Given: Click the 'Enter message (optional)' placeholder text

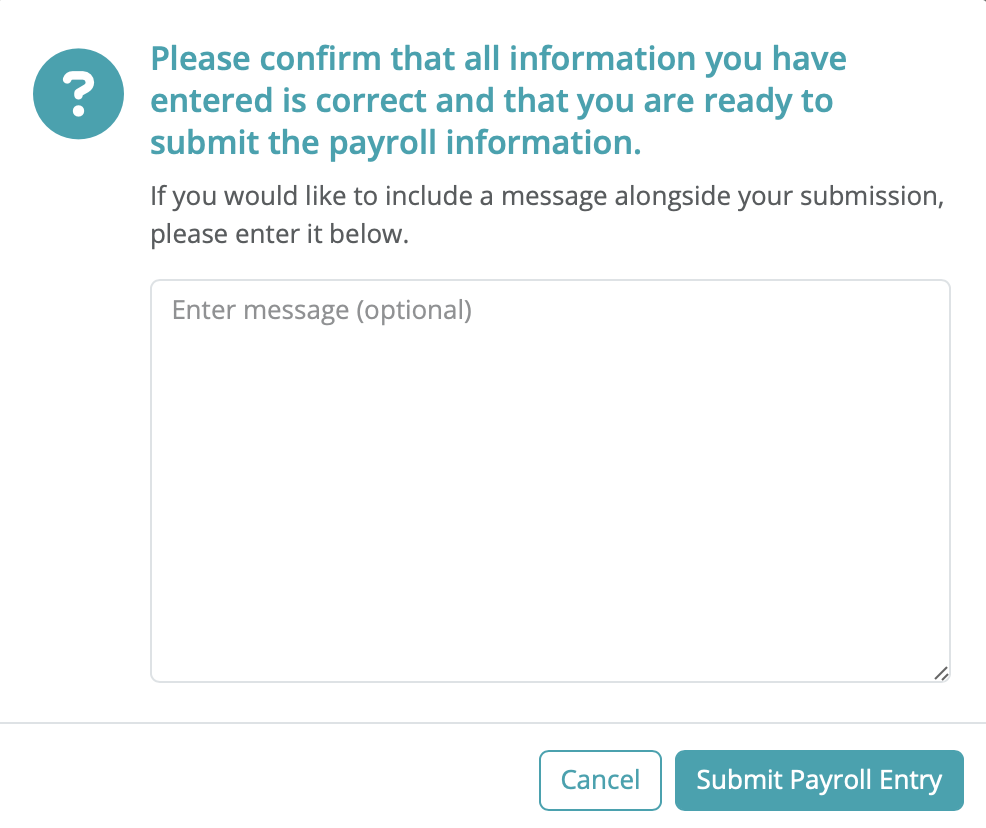Looking at the screenshot, I should (x=322, y=311).
